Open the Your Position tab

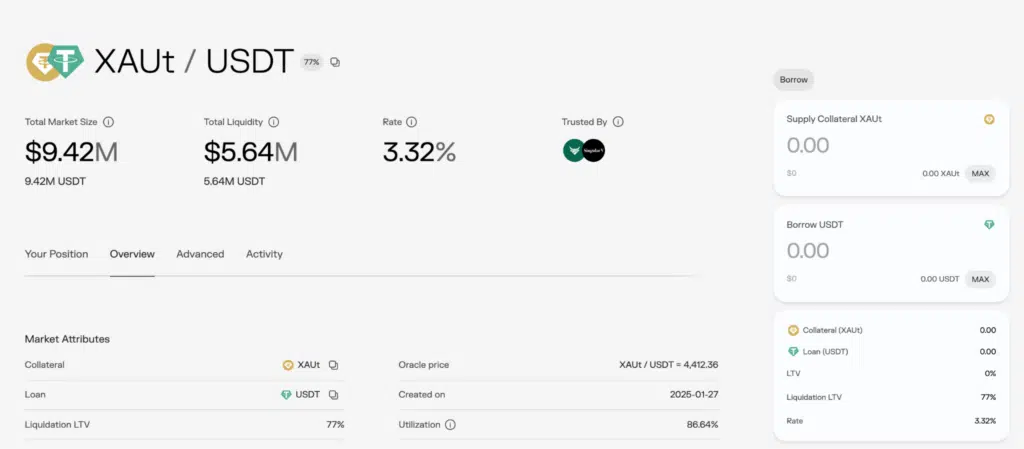point(56,254)
